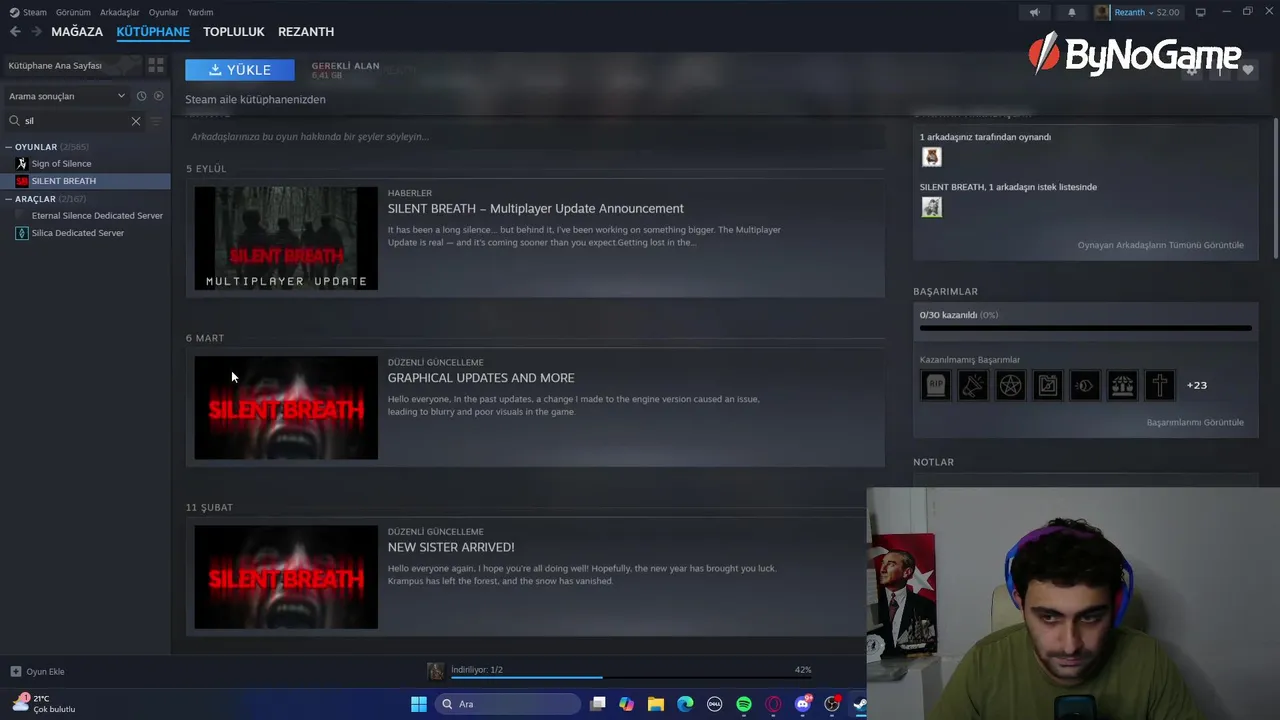Collapse the ARAÇLAR category
This screenshot has height=720, width=1280.
pyautogui.click(x=8, y=199)
